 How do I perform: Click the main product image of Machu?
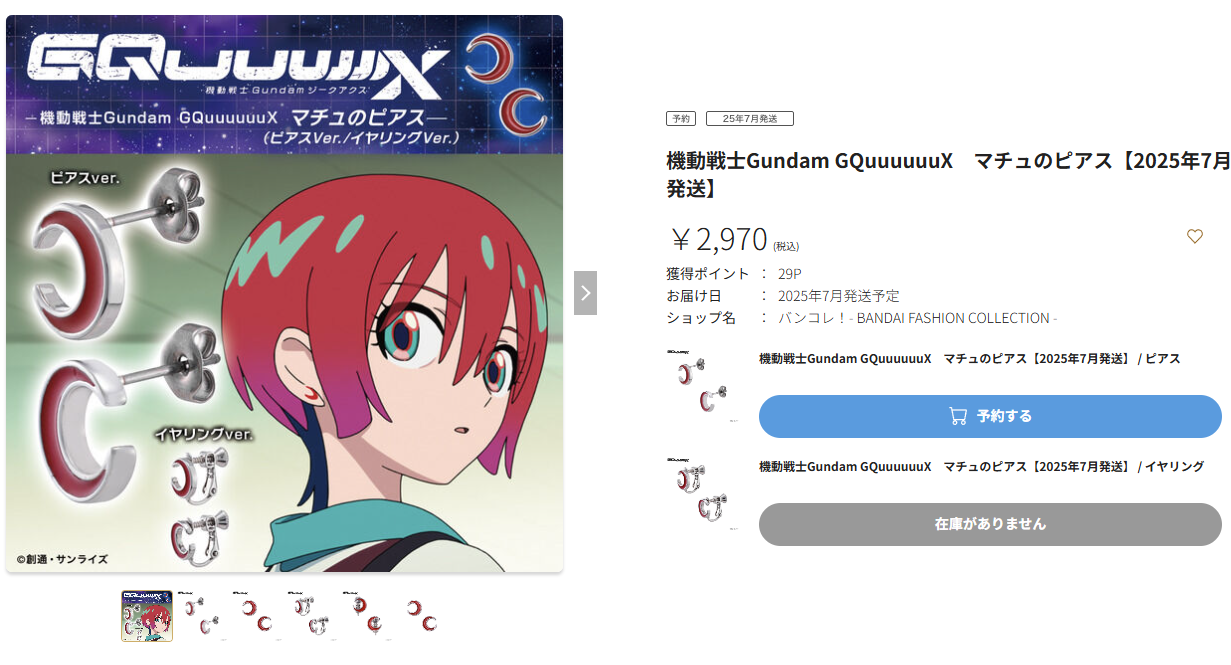284,294
